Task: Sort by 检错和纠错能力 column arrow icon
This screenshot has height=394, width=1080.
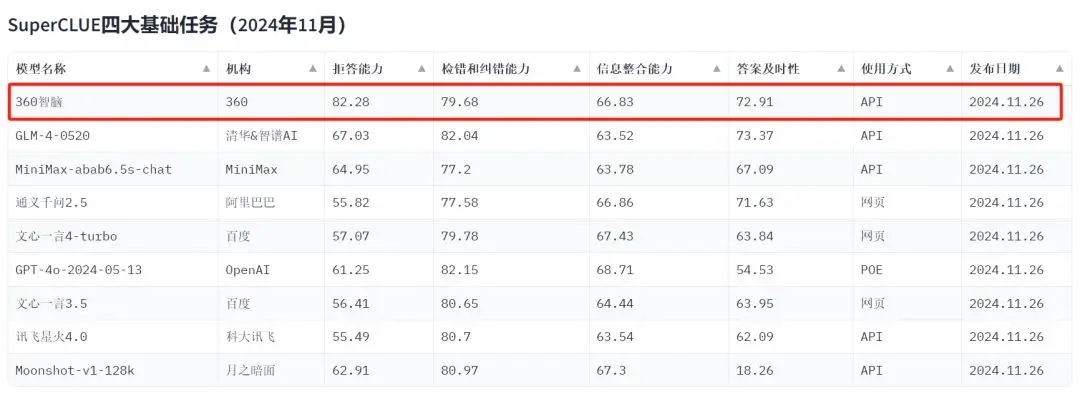Action: click(577, 69)
